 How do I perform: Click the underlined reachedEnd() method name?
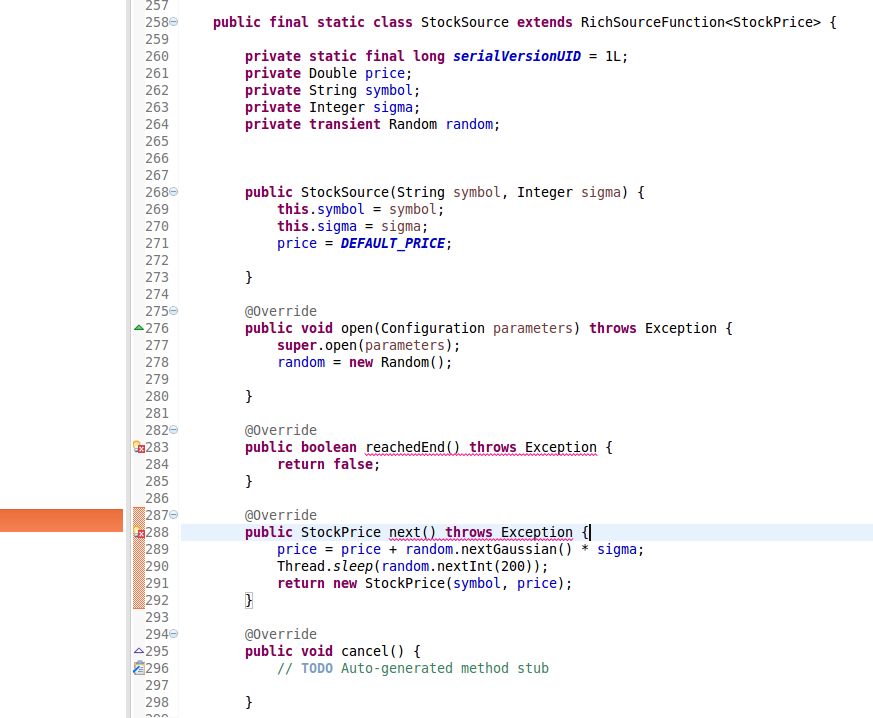411,447
